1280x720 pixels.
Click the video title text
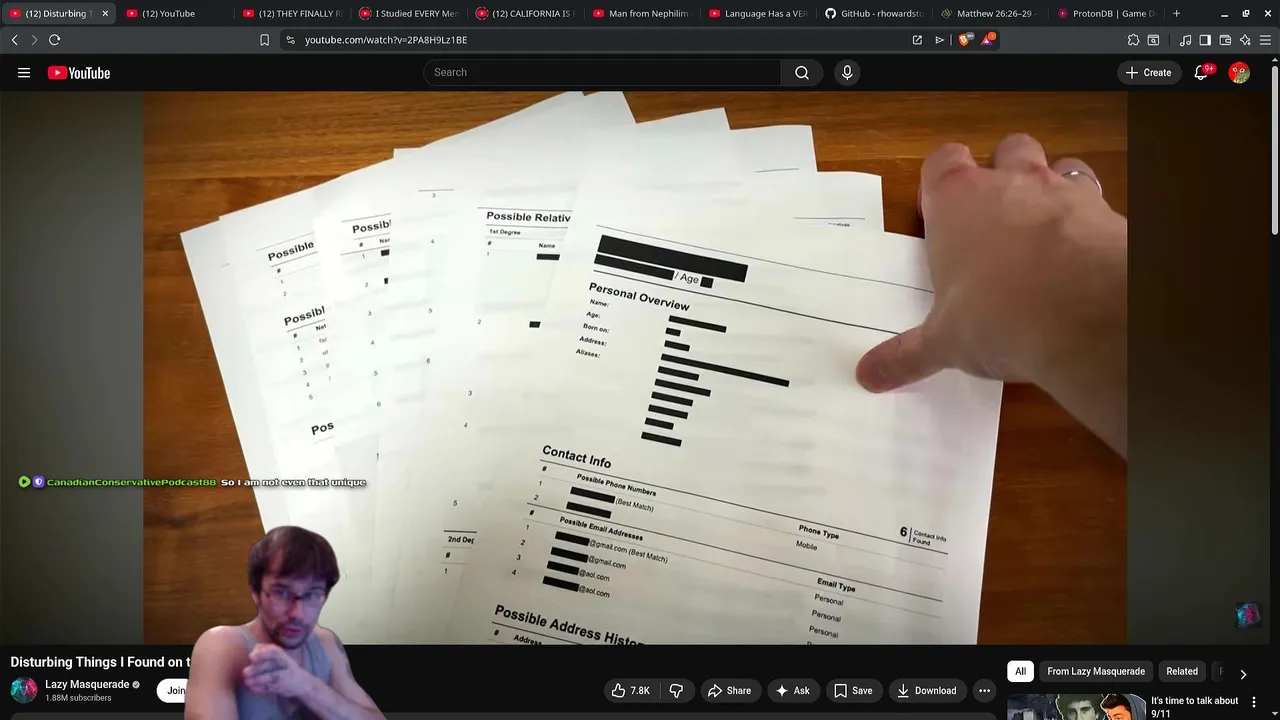pos(100,662)
